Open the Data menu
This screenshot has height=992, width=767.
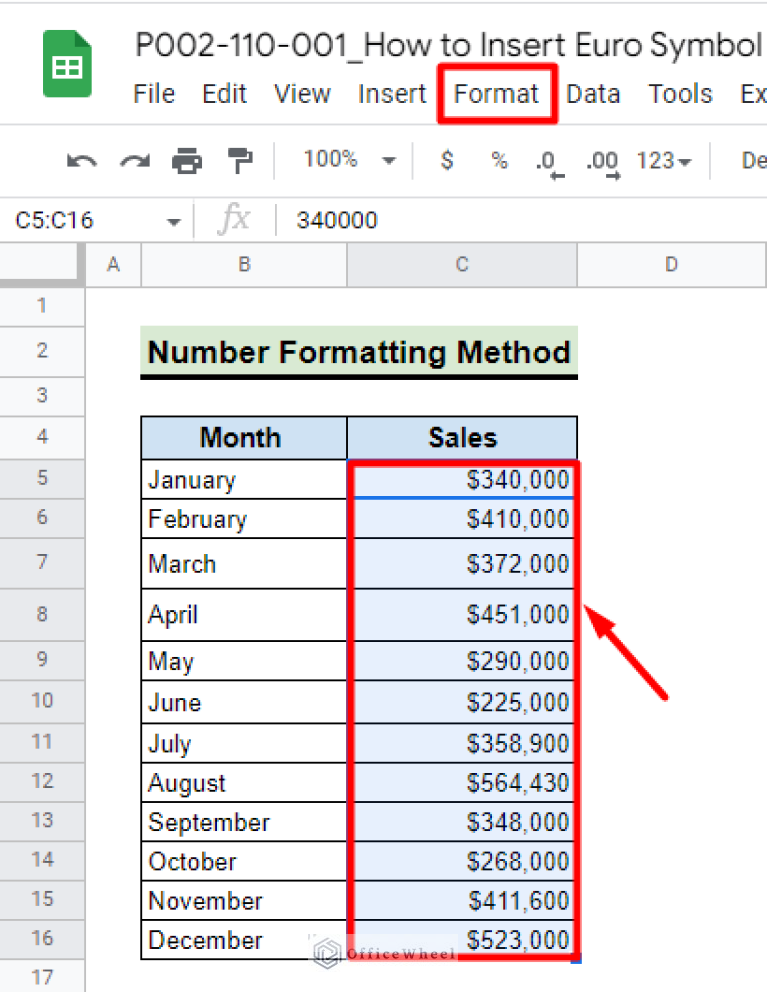pyautogui.click(x=593, y=93)
